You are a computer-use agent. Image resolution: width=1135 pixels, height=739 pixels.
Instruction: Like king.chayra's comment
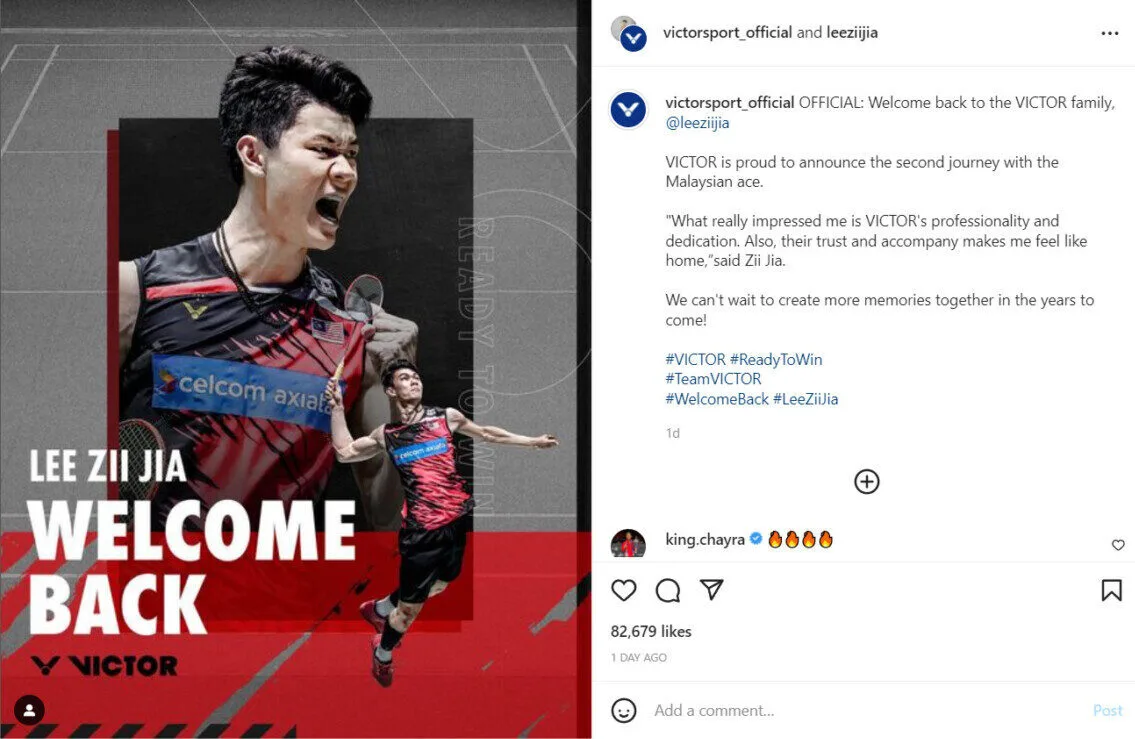pyautogui.click(x=1118, y=544)
